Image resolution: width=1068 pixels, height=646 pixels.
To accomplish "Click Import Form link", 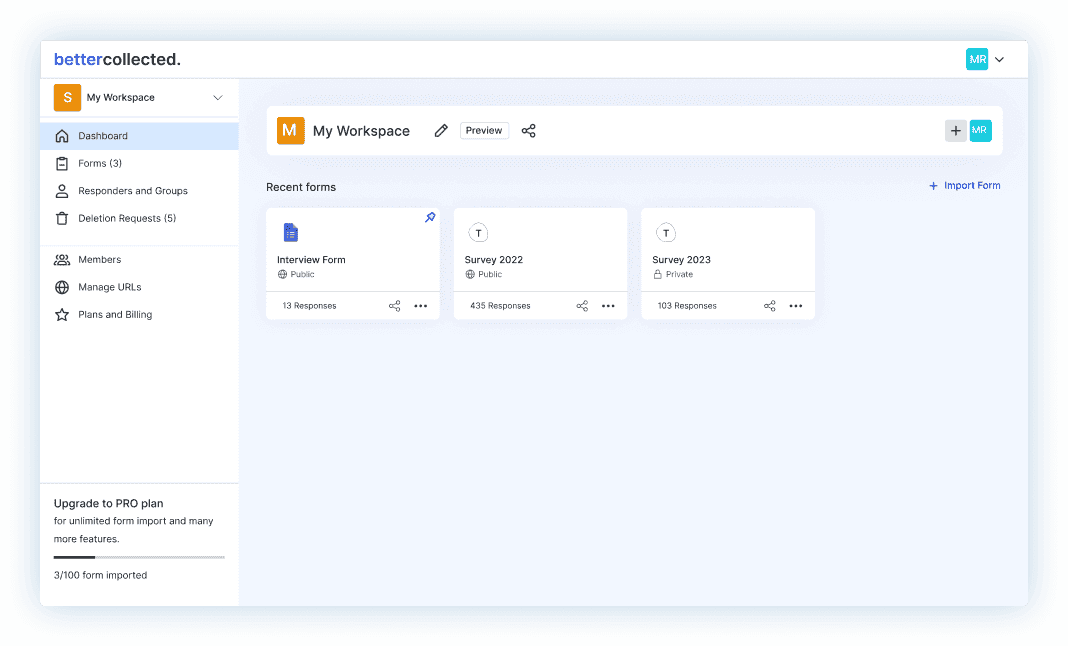I will point(964,185).
